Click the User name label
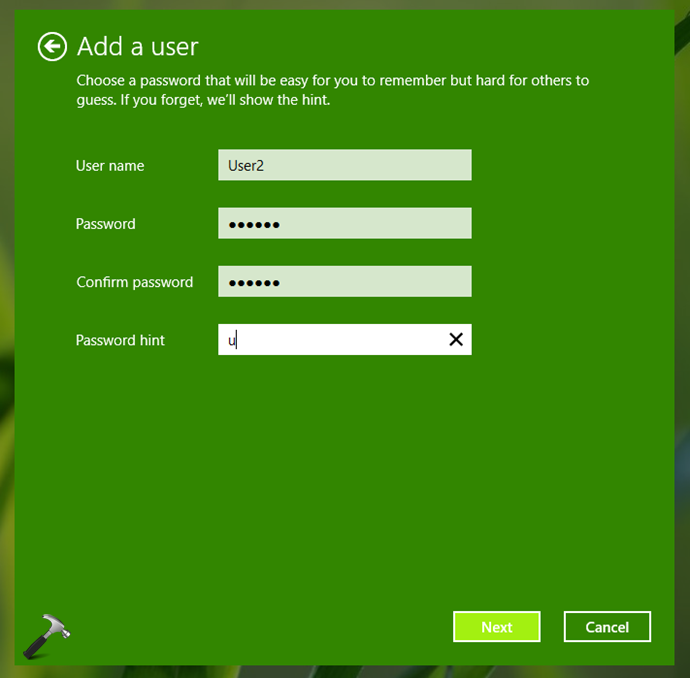This screenshot has width=690, height=678. tap(110, 166)
